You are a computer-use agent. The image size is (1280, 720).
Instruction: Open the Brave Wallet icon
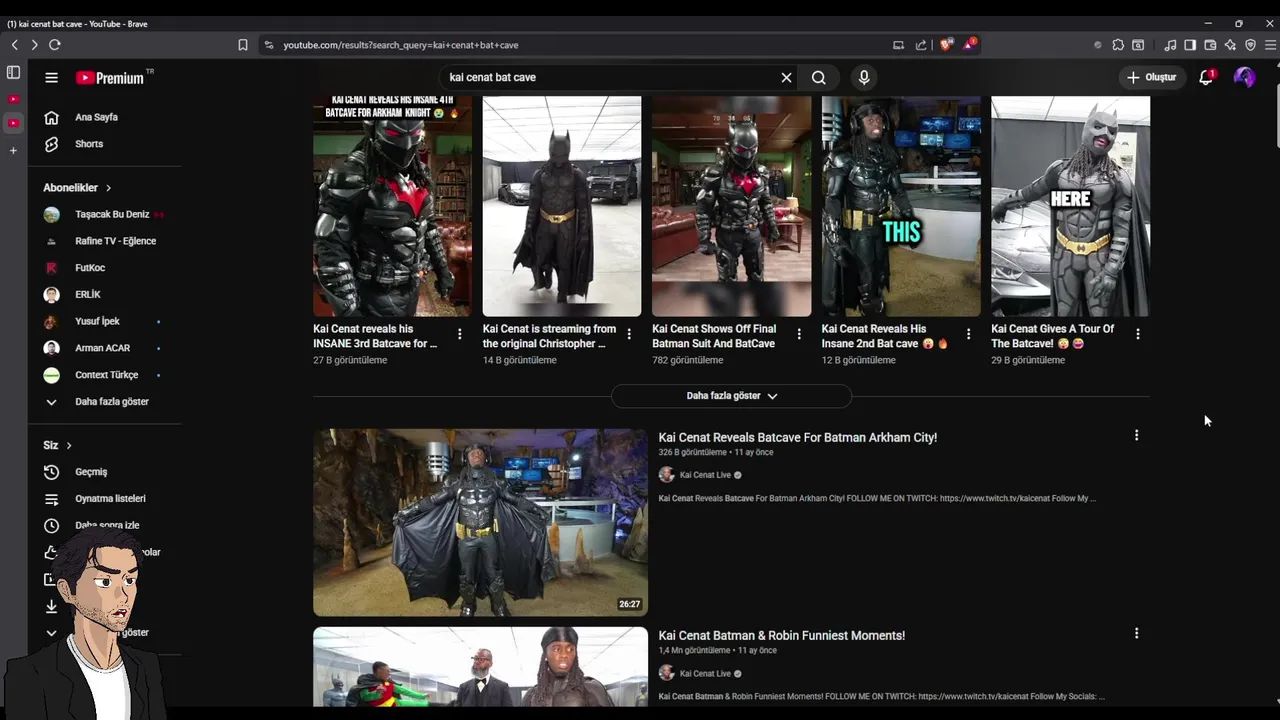(x=1210, y=45)
